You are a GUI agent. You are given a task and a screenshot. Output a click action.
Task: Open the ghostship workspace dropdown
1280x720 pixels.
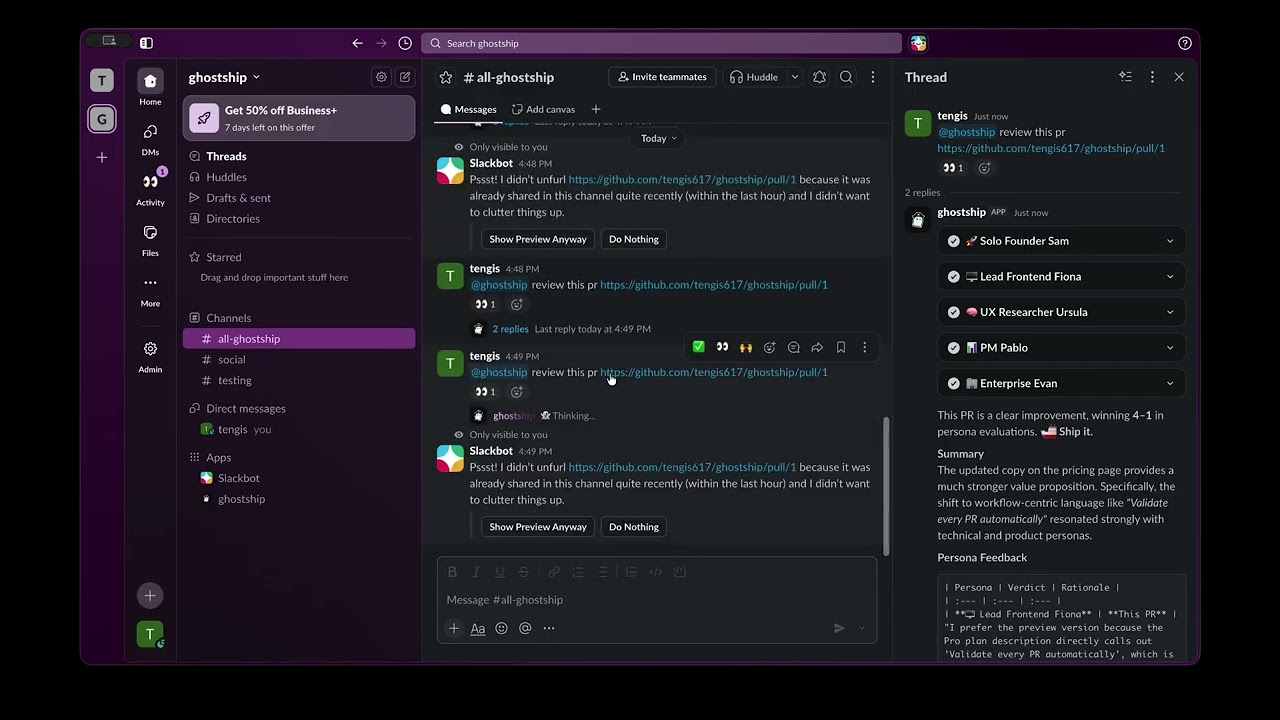point(224,77)
